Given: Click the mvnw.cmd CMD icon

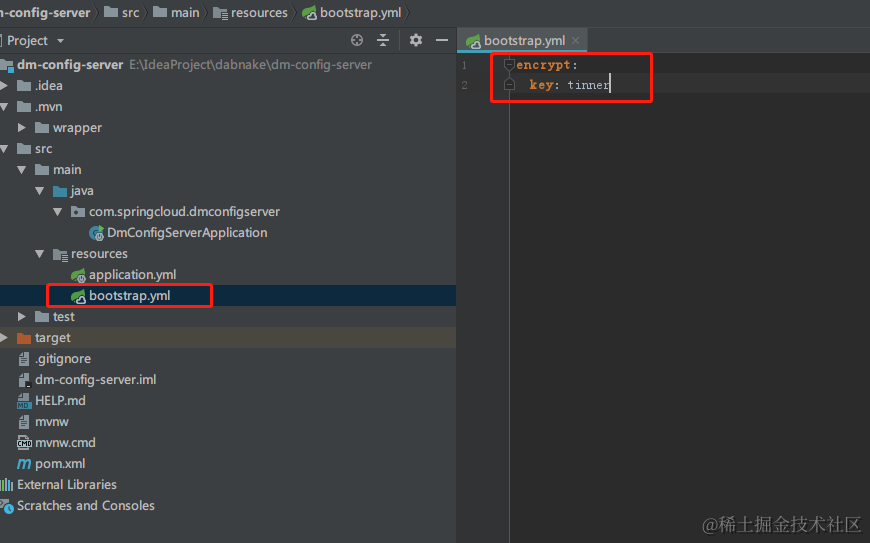Looking at the screenshot, I should click(x=24, y=443).
